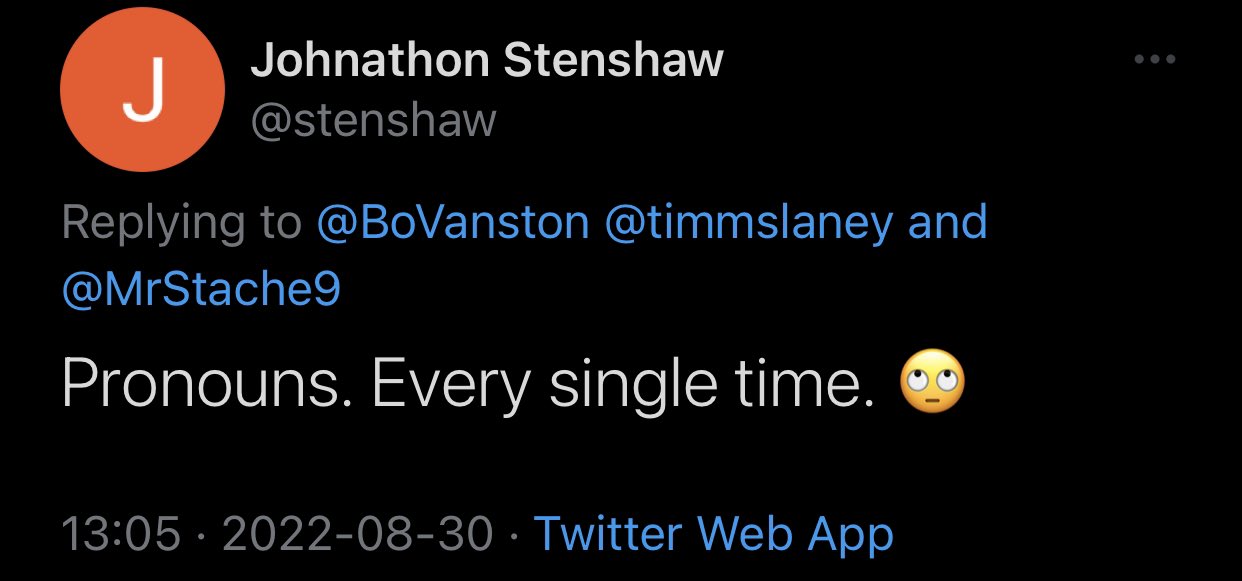Screen dimensions: 1242x581
Task: Click the word "Stenshaw" in display name
Action: point(613,60)
